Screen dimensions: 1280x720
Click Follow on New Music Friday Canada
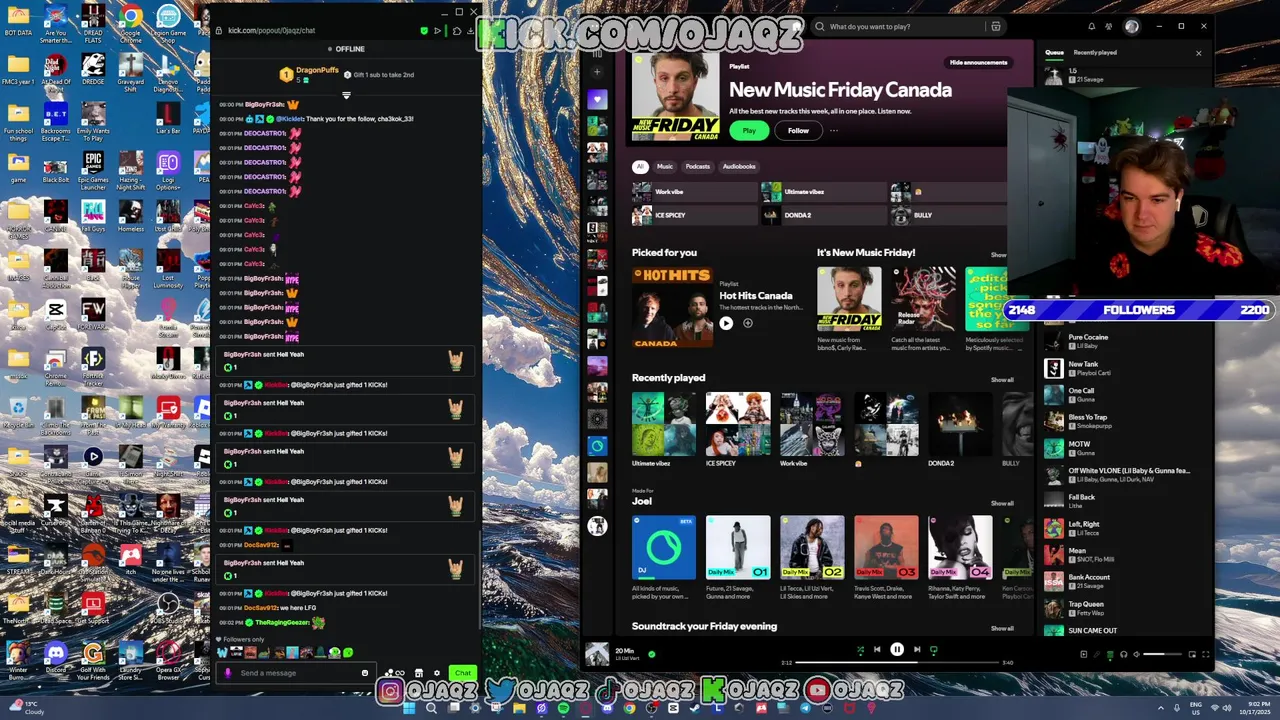click(x=798, y=130)
